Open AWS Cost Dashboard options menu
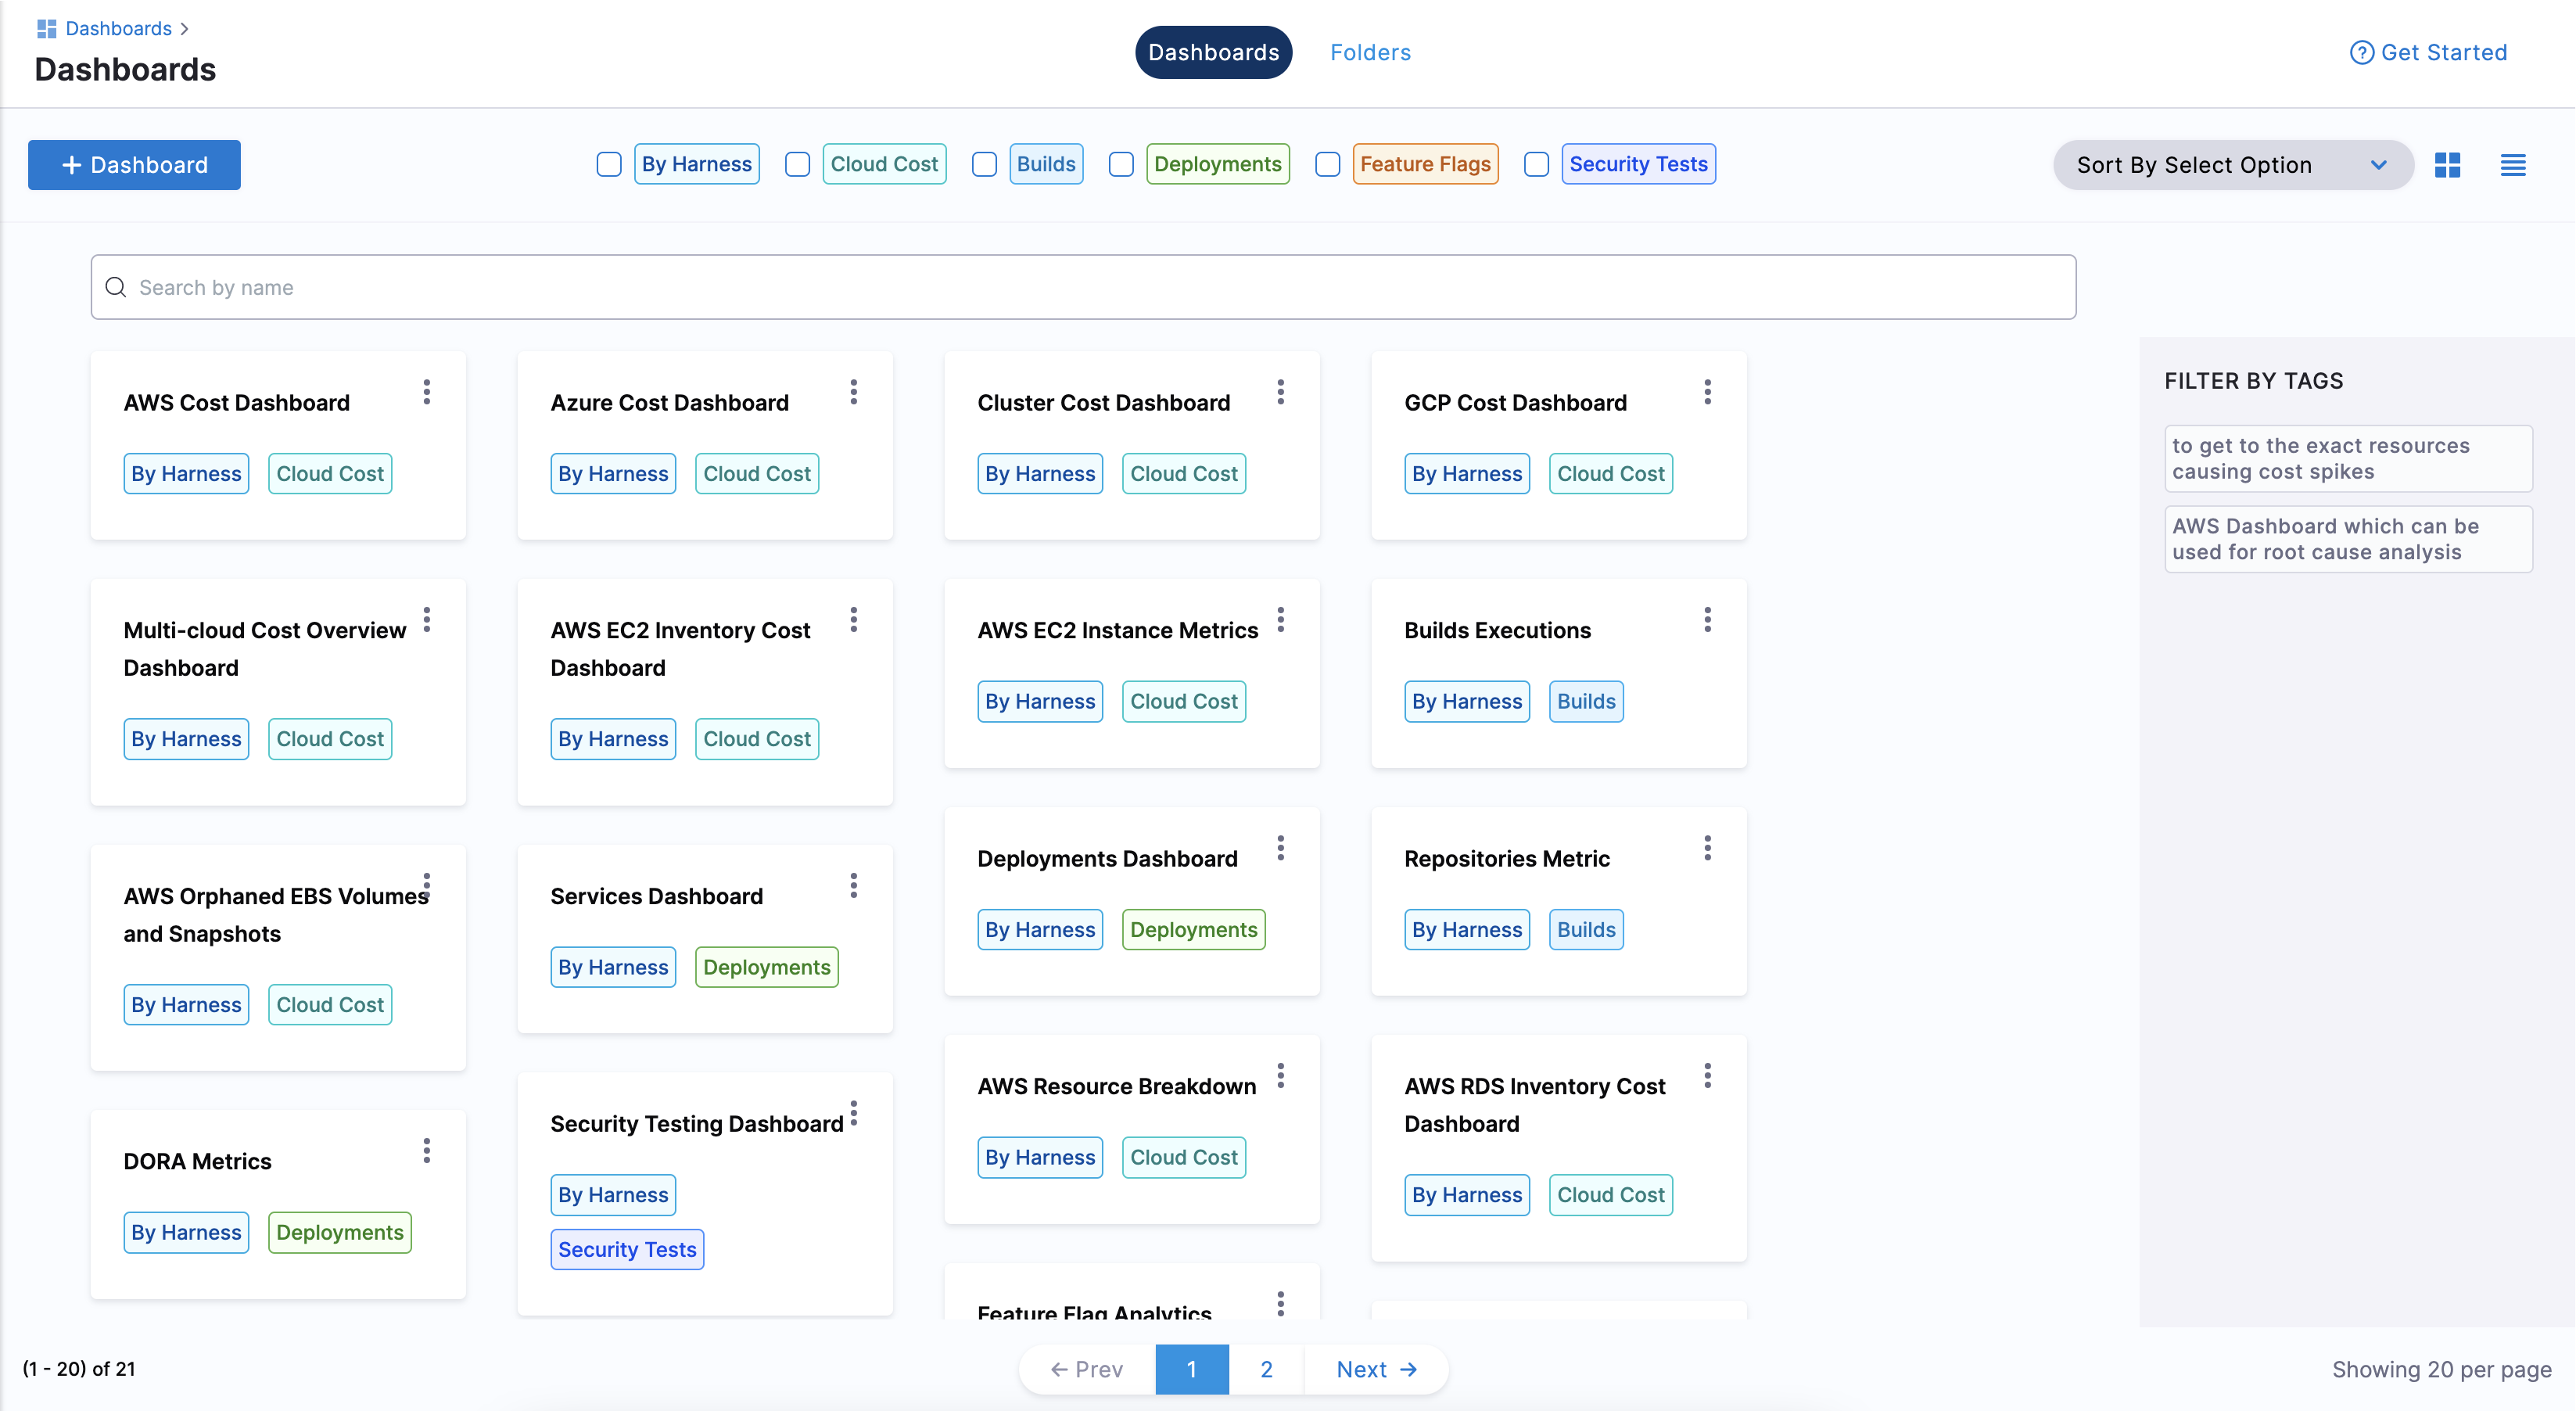The height and width of the screenshot is (1411, 2576). pos(427,392)
